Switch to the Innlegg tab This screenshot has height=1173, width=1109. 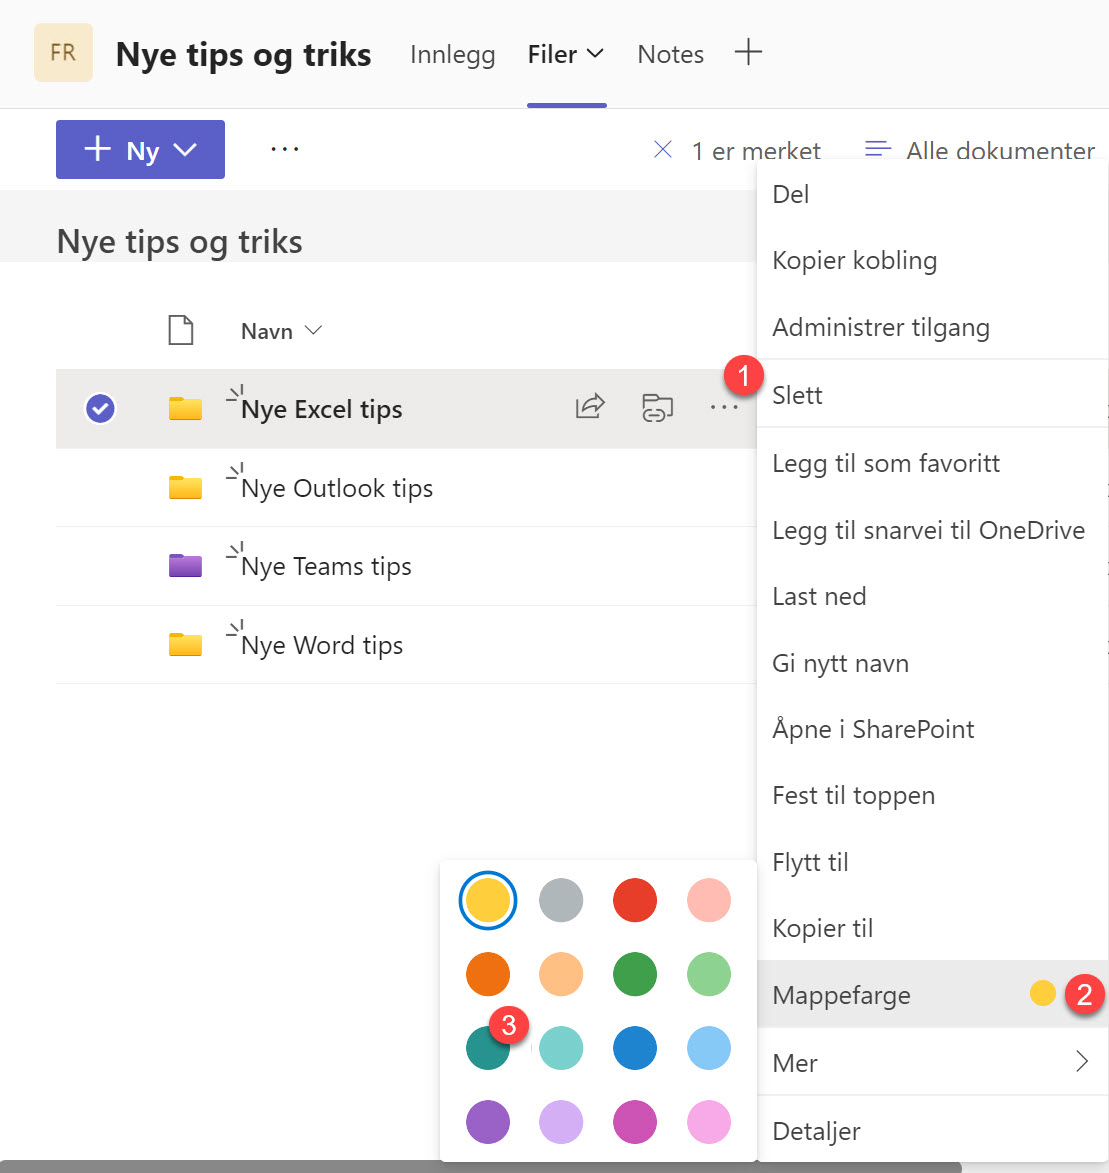point(452,54)
